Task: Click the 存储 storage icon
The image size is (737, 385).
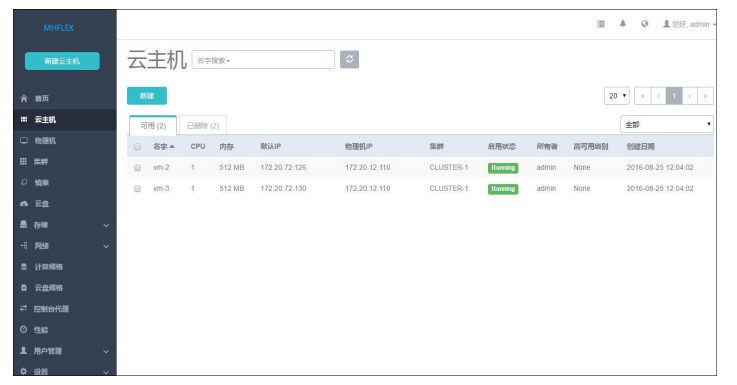Action: click(24, 225)
